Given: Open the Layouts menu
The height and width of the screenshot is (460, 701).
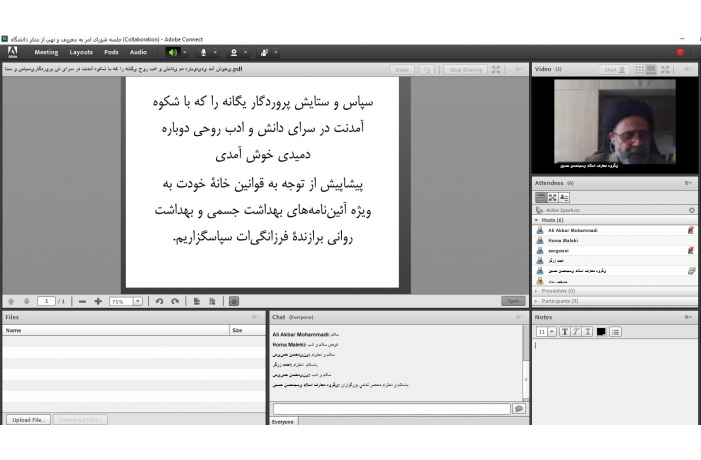Looking at the screenshot, I should click(81, 52).
